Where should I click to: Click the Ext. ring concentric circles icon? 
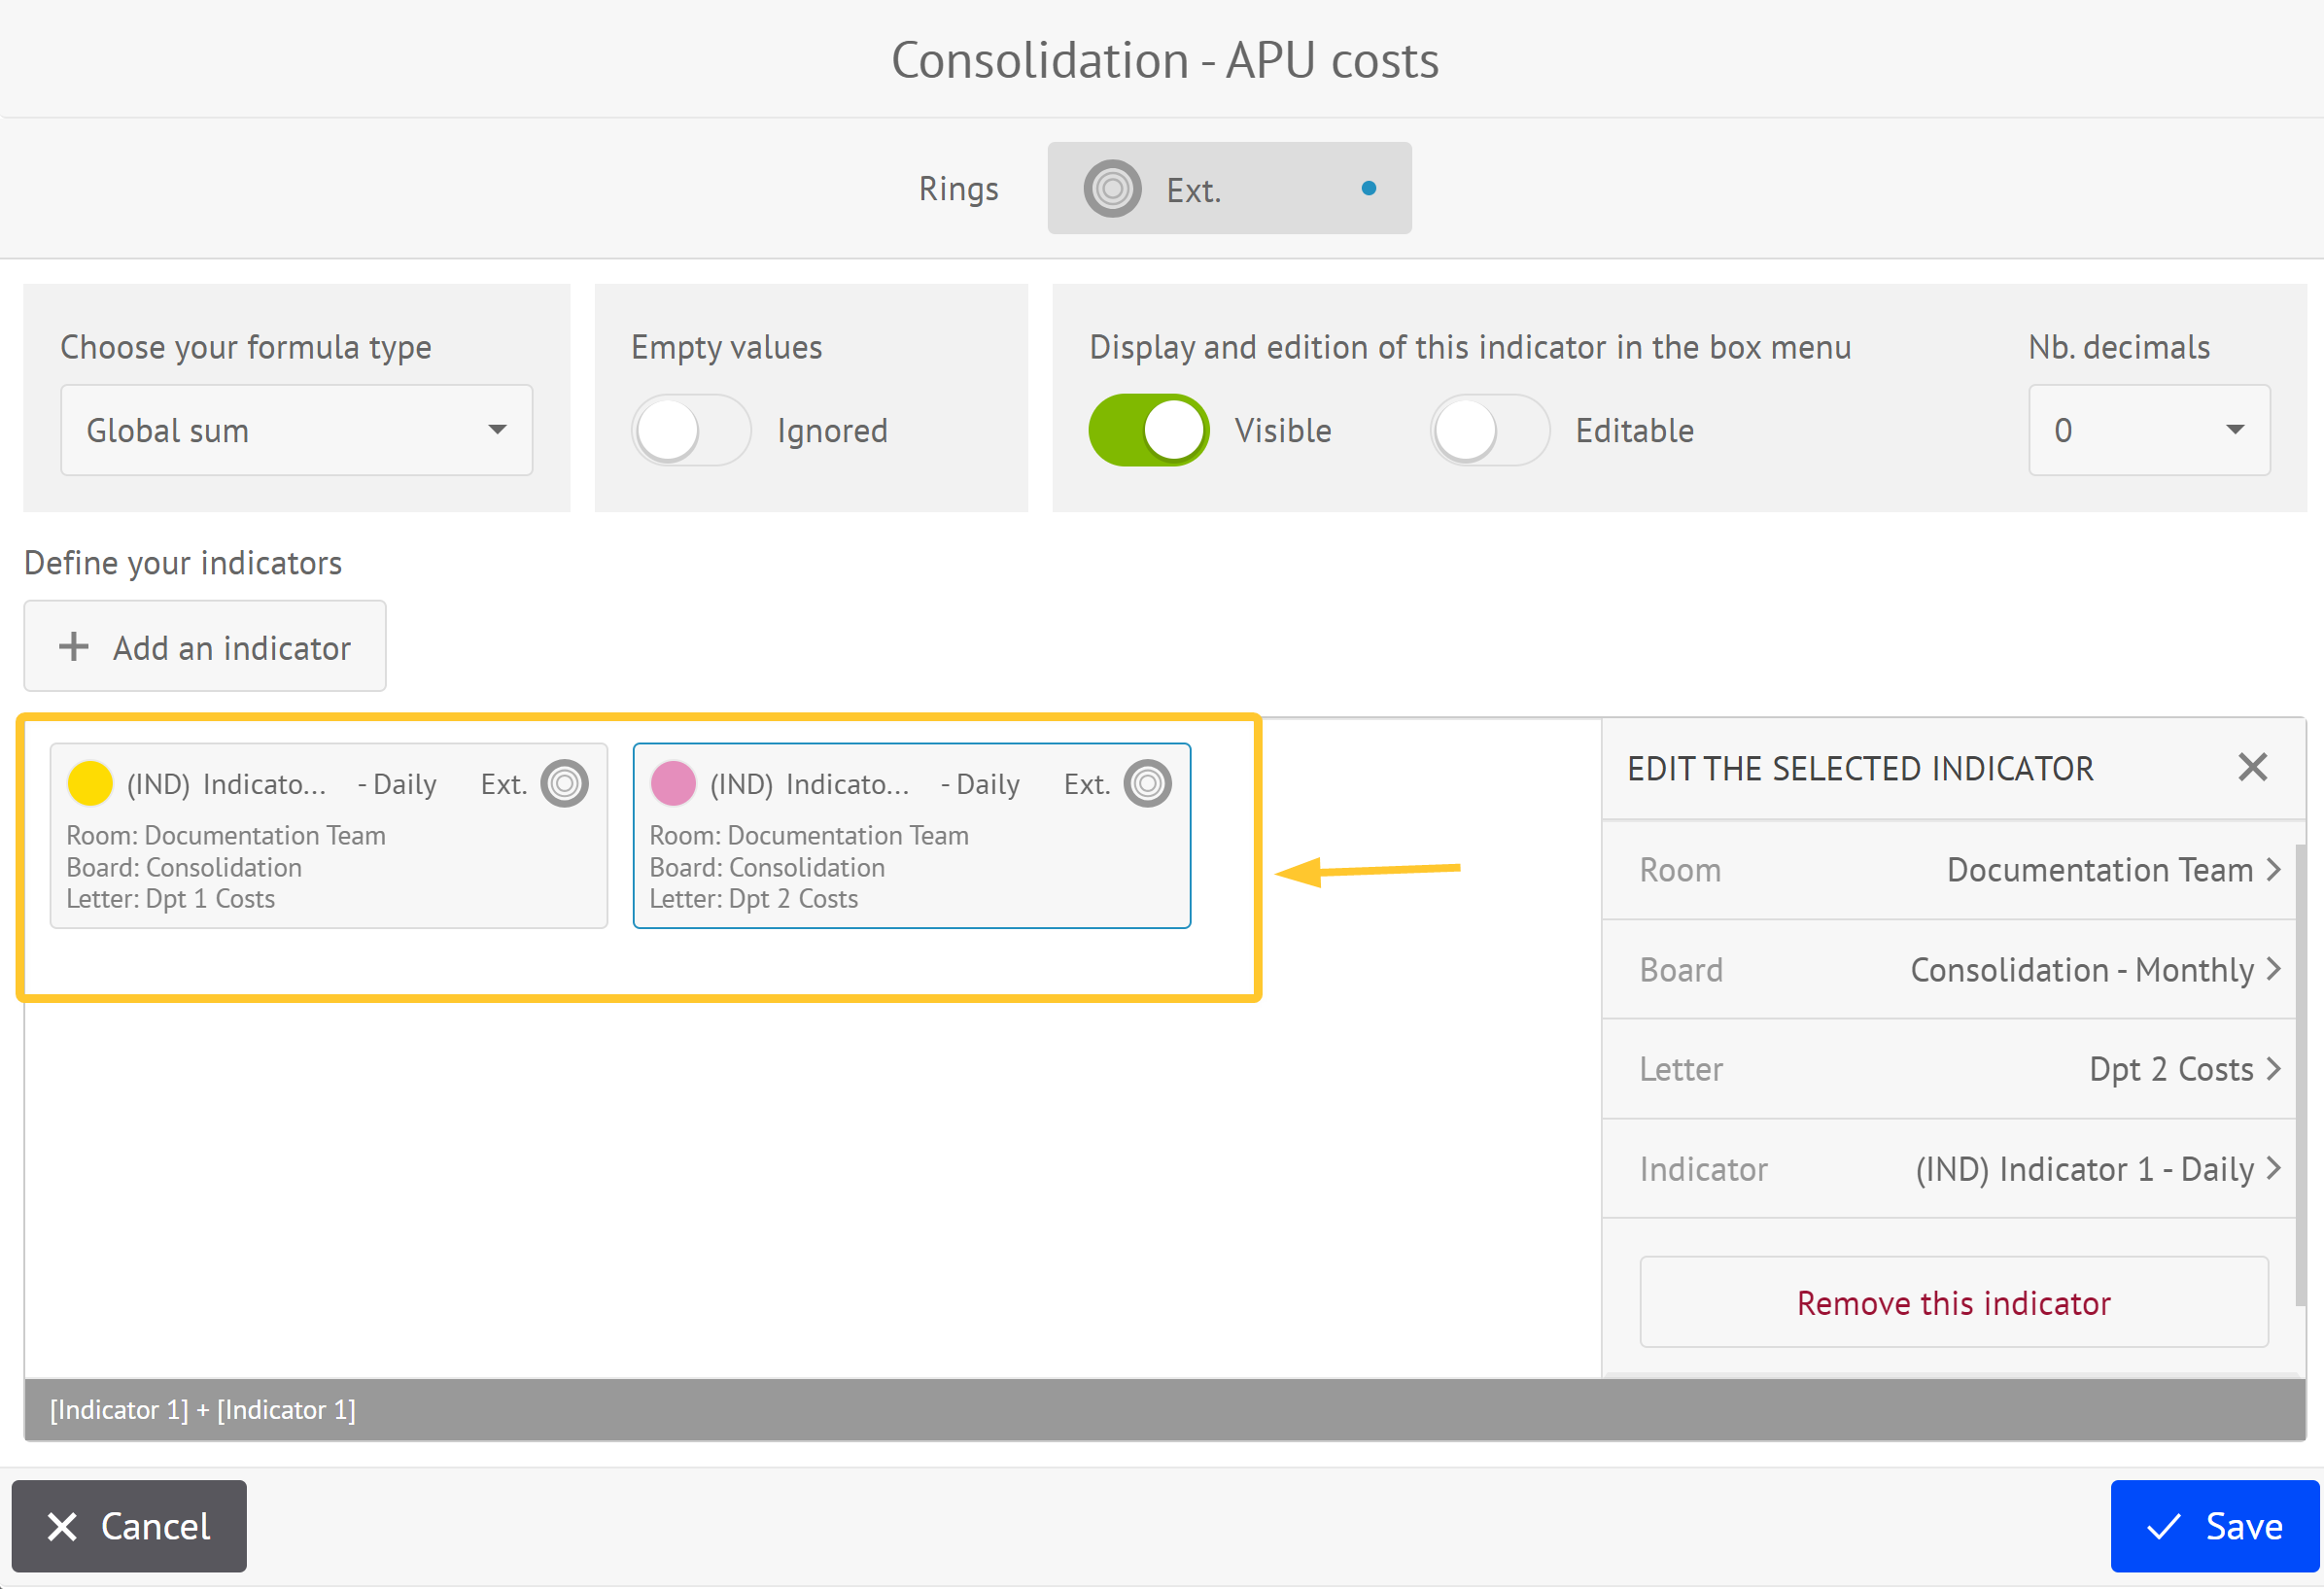click(1112, 188)
